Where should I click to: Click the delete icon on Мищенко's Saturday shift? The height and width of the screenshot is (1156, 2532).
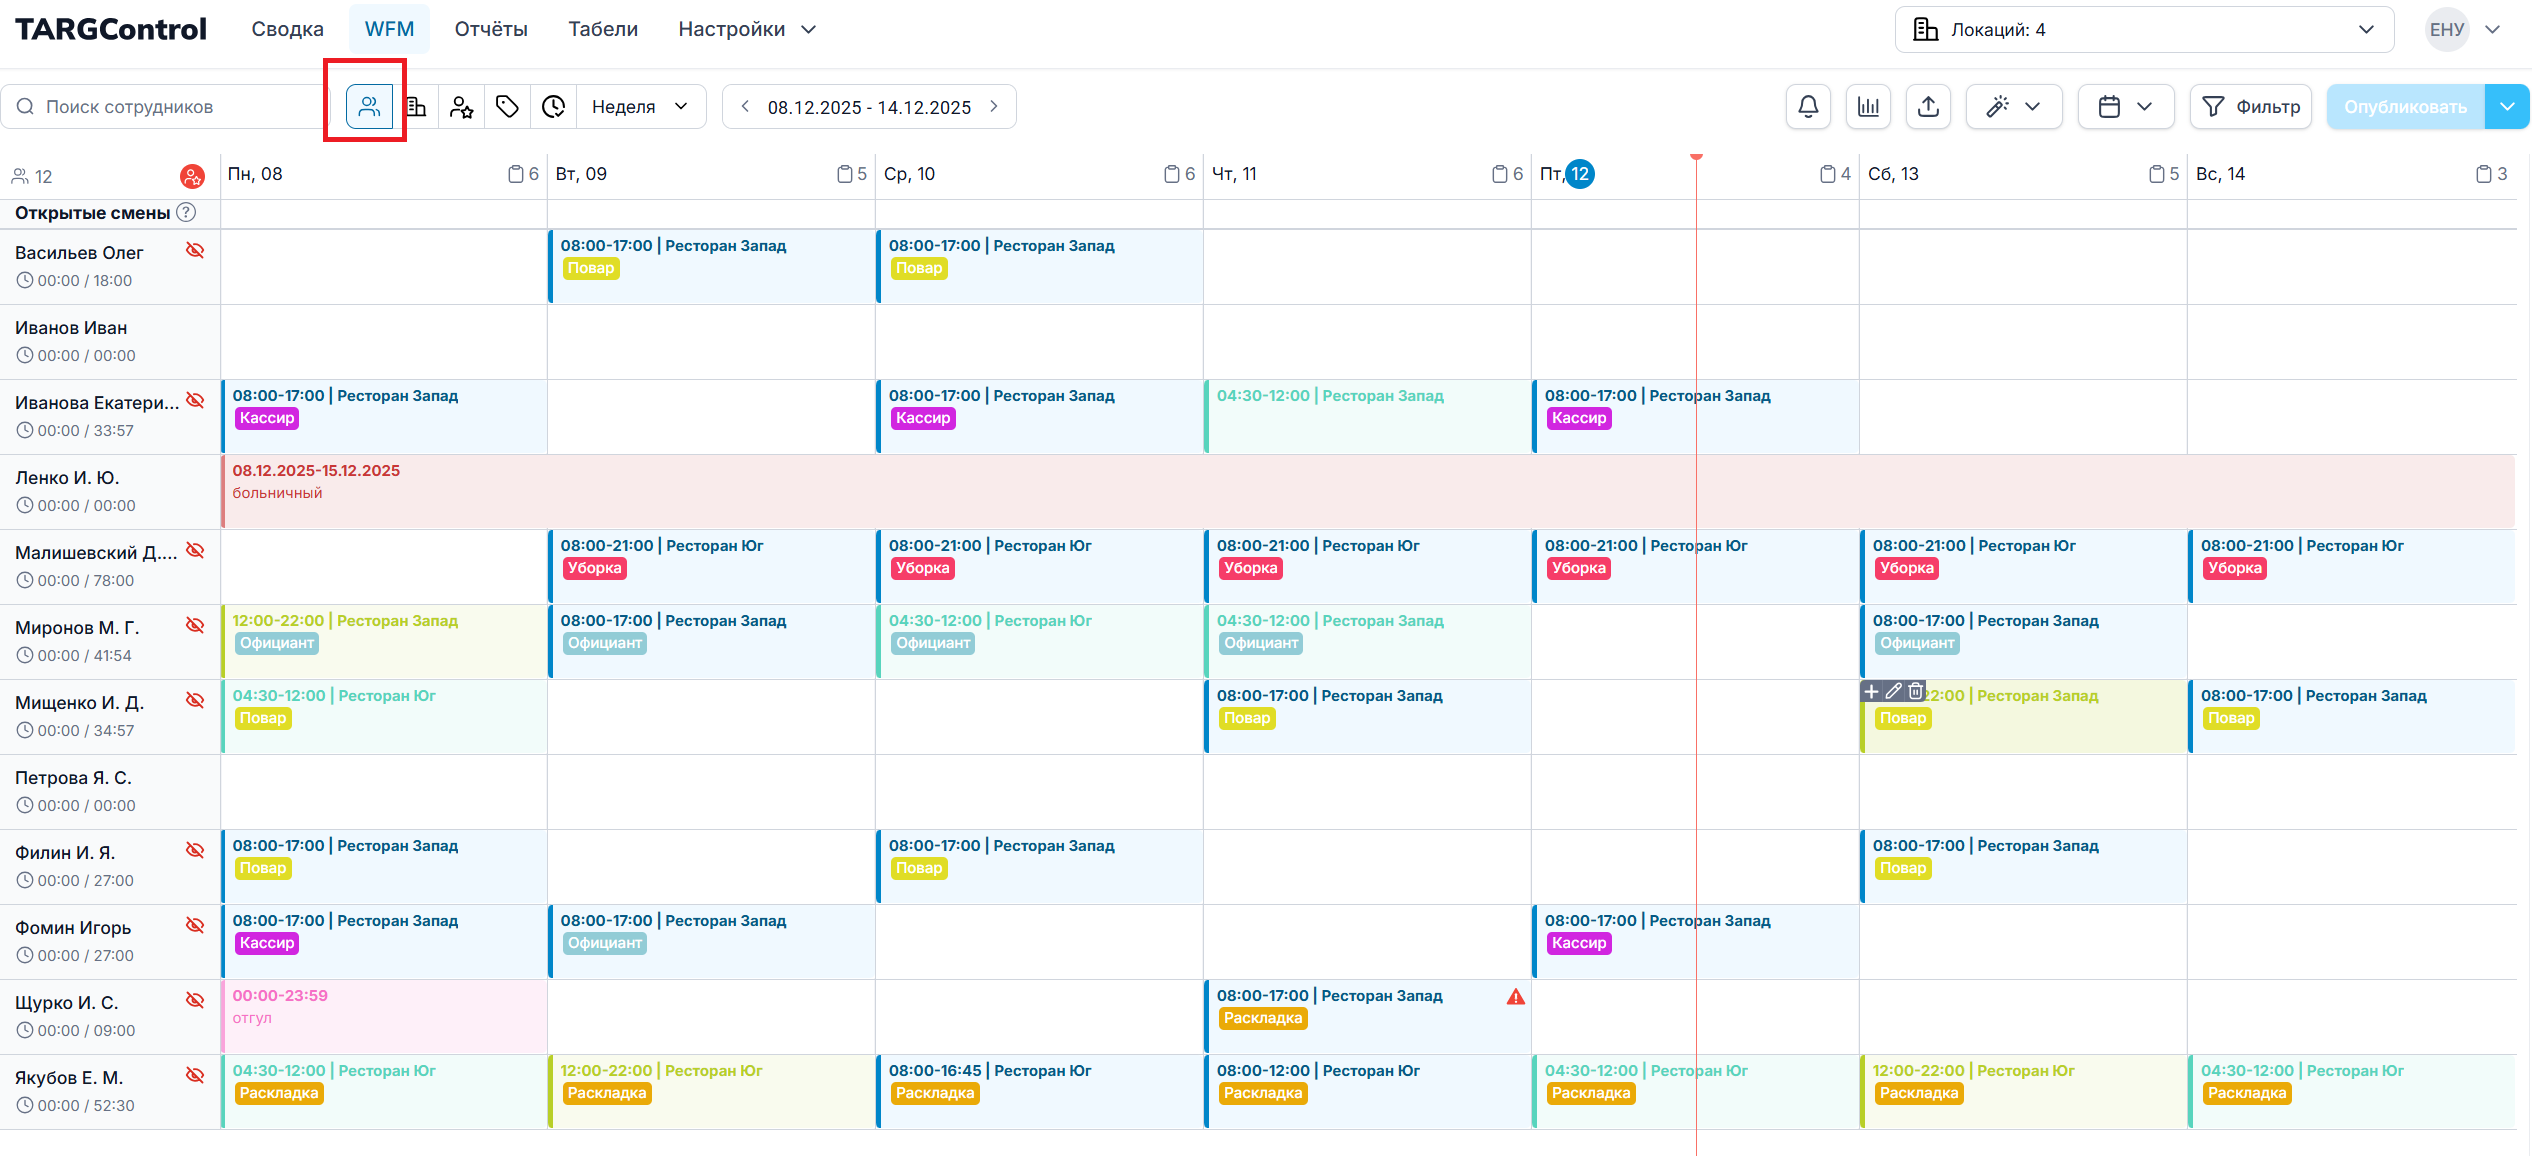tap(1915, 691)
